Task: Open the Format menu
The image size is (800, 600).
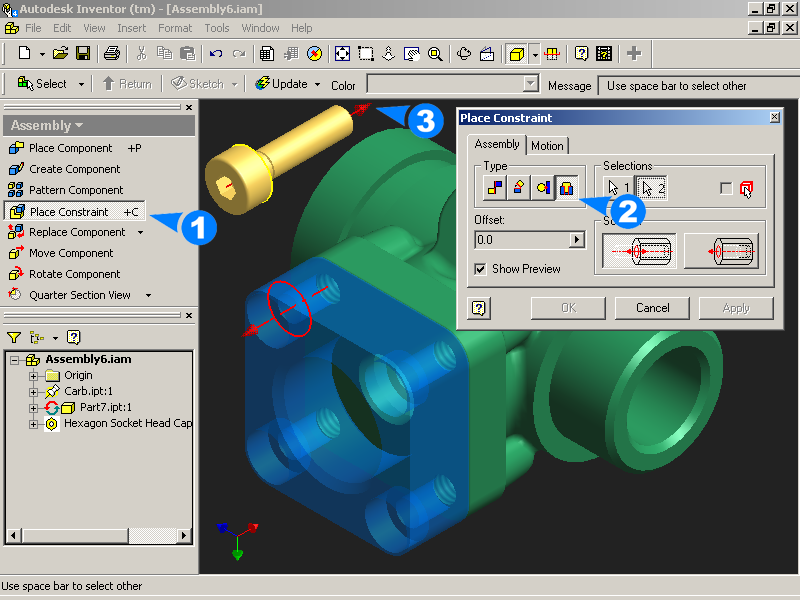Action: [x=175, y=28]
